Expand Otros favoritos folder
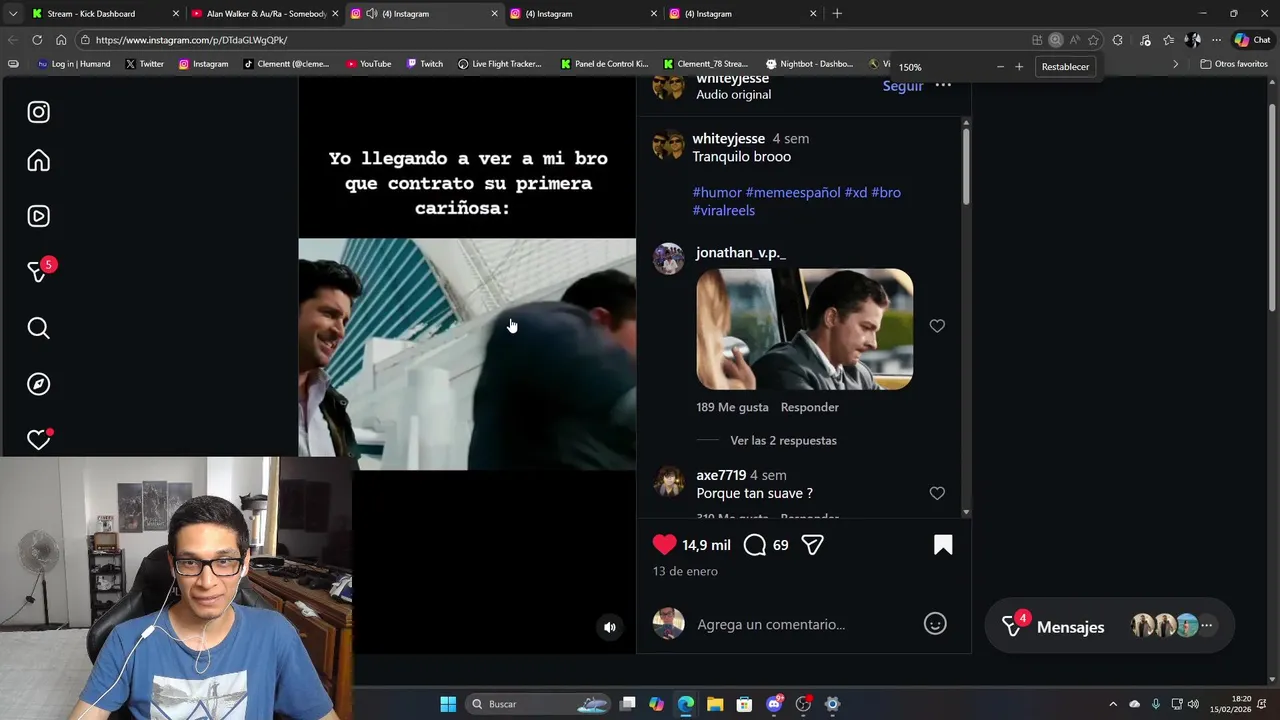The height and width of the screenshot is (720, 1280). click(1234, 64)
